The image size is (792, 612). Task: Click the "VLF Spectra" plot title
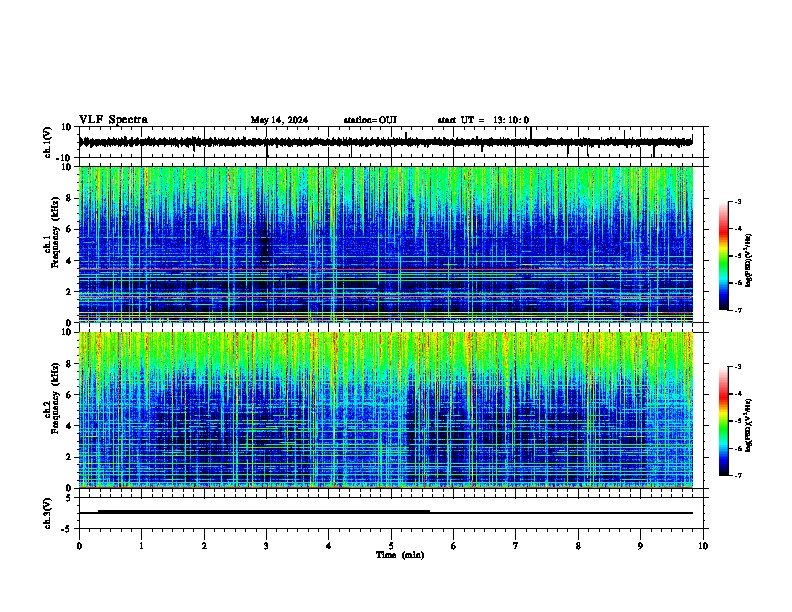(113, 120)
